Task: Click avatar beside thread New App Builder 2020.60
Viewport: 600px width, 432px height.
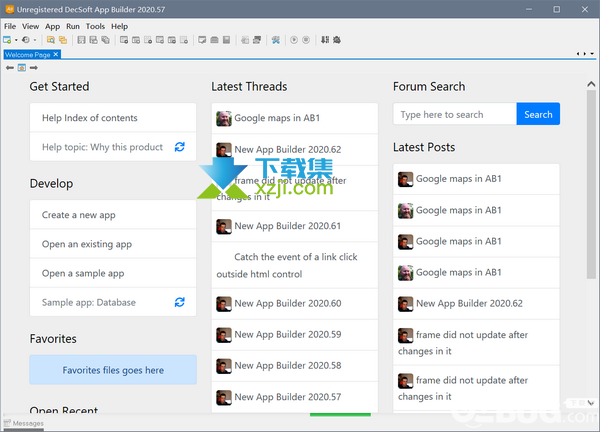Action: pos(224,304)
